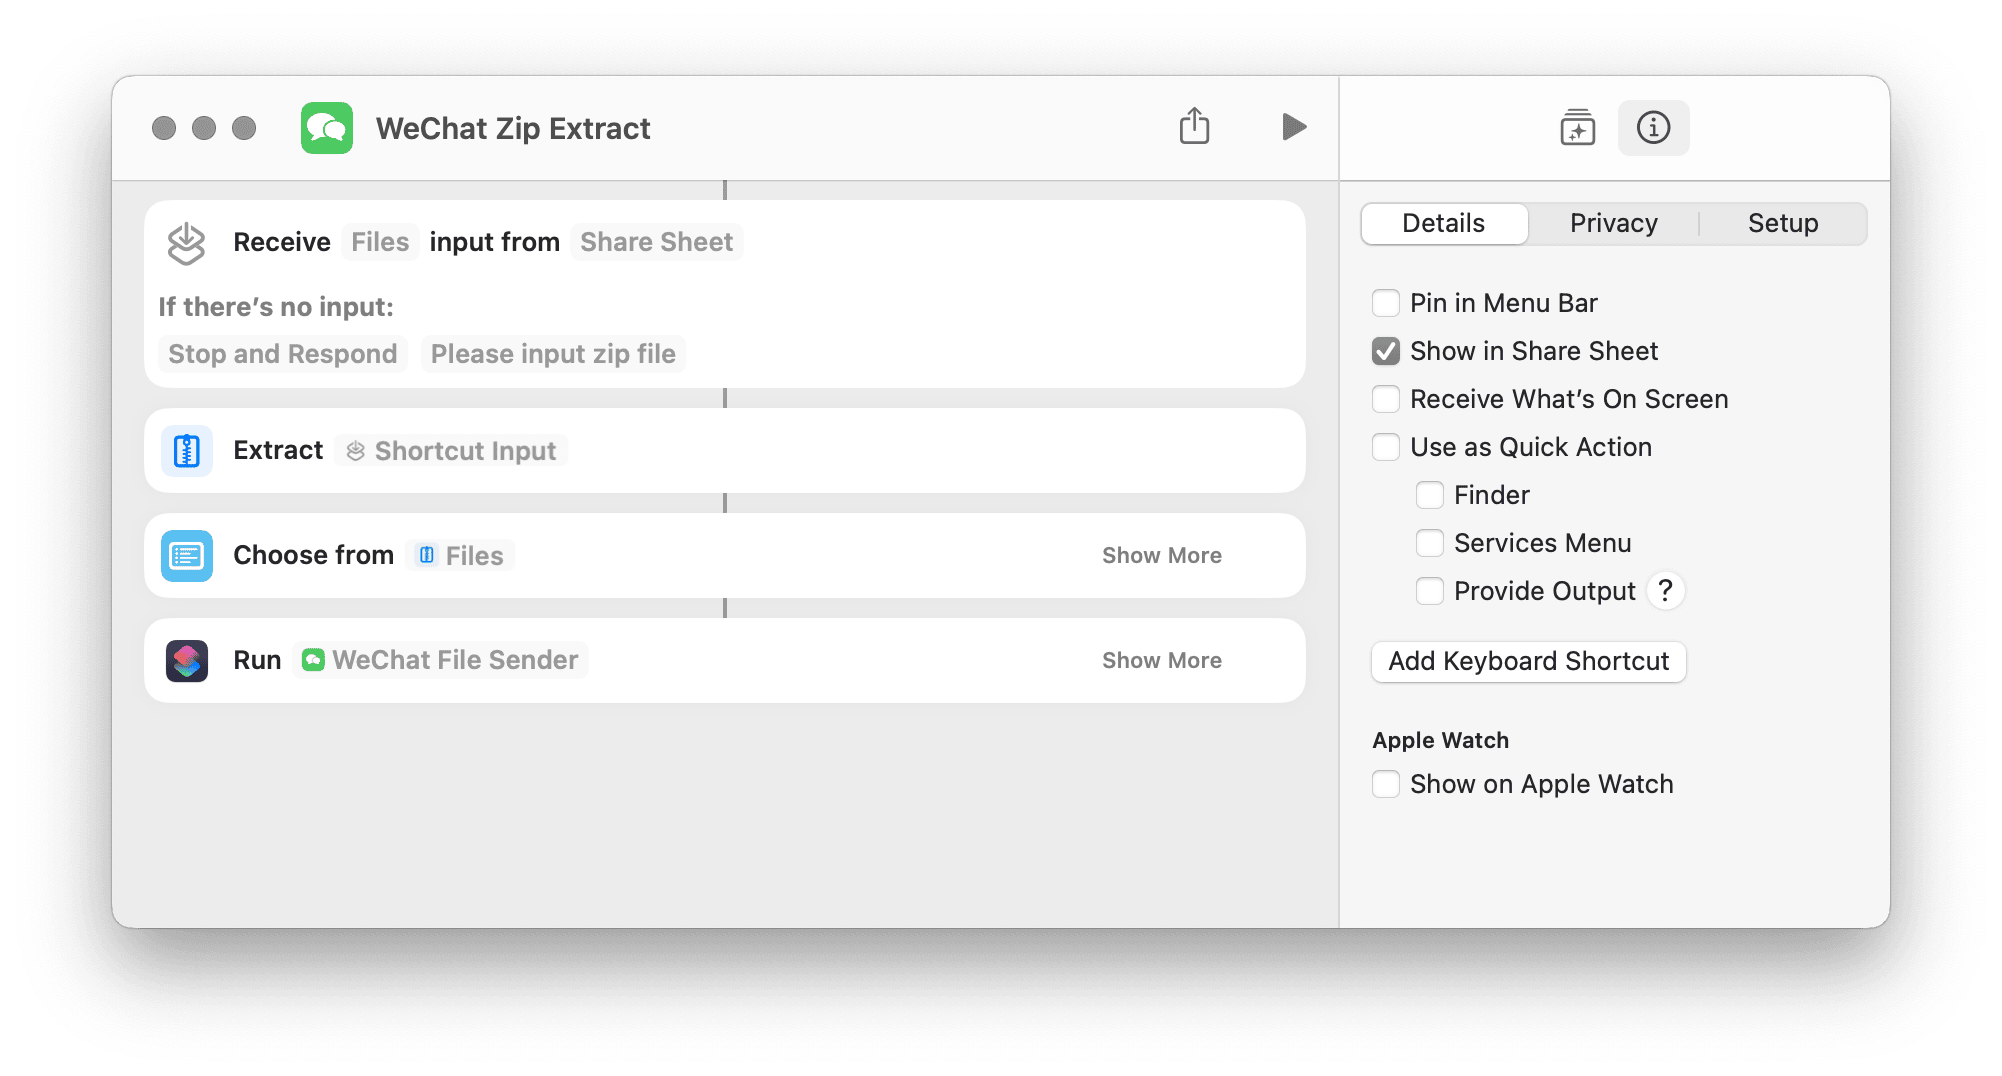Click the Receive action input icon
The image size is (2002, 1076).
[x=186, y=243]
